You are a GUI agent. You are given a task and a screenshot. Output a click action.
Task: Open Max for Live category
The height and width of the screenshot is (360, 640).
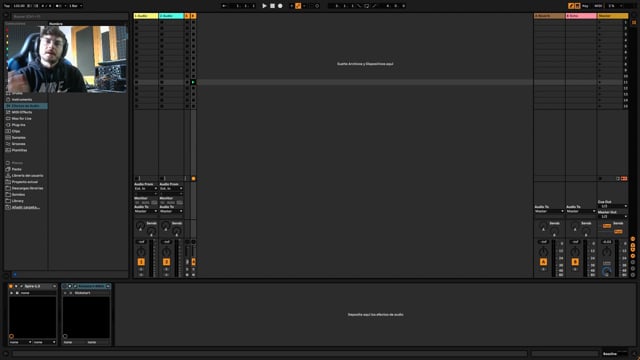(21, 118)
